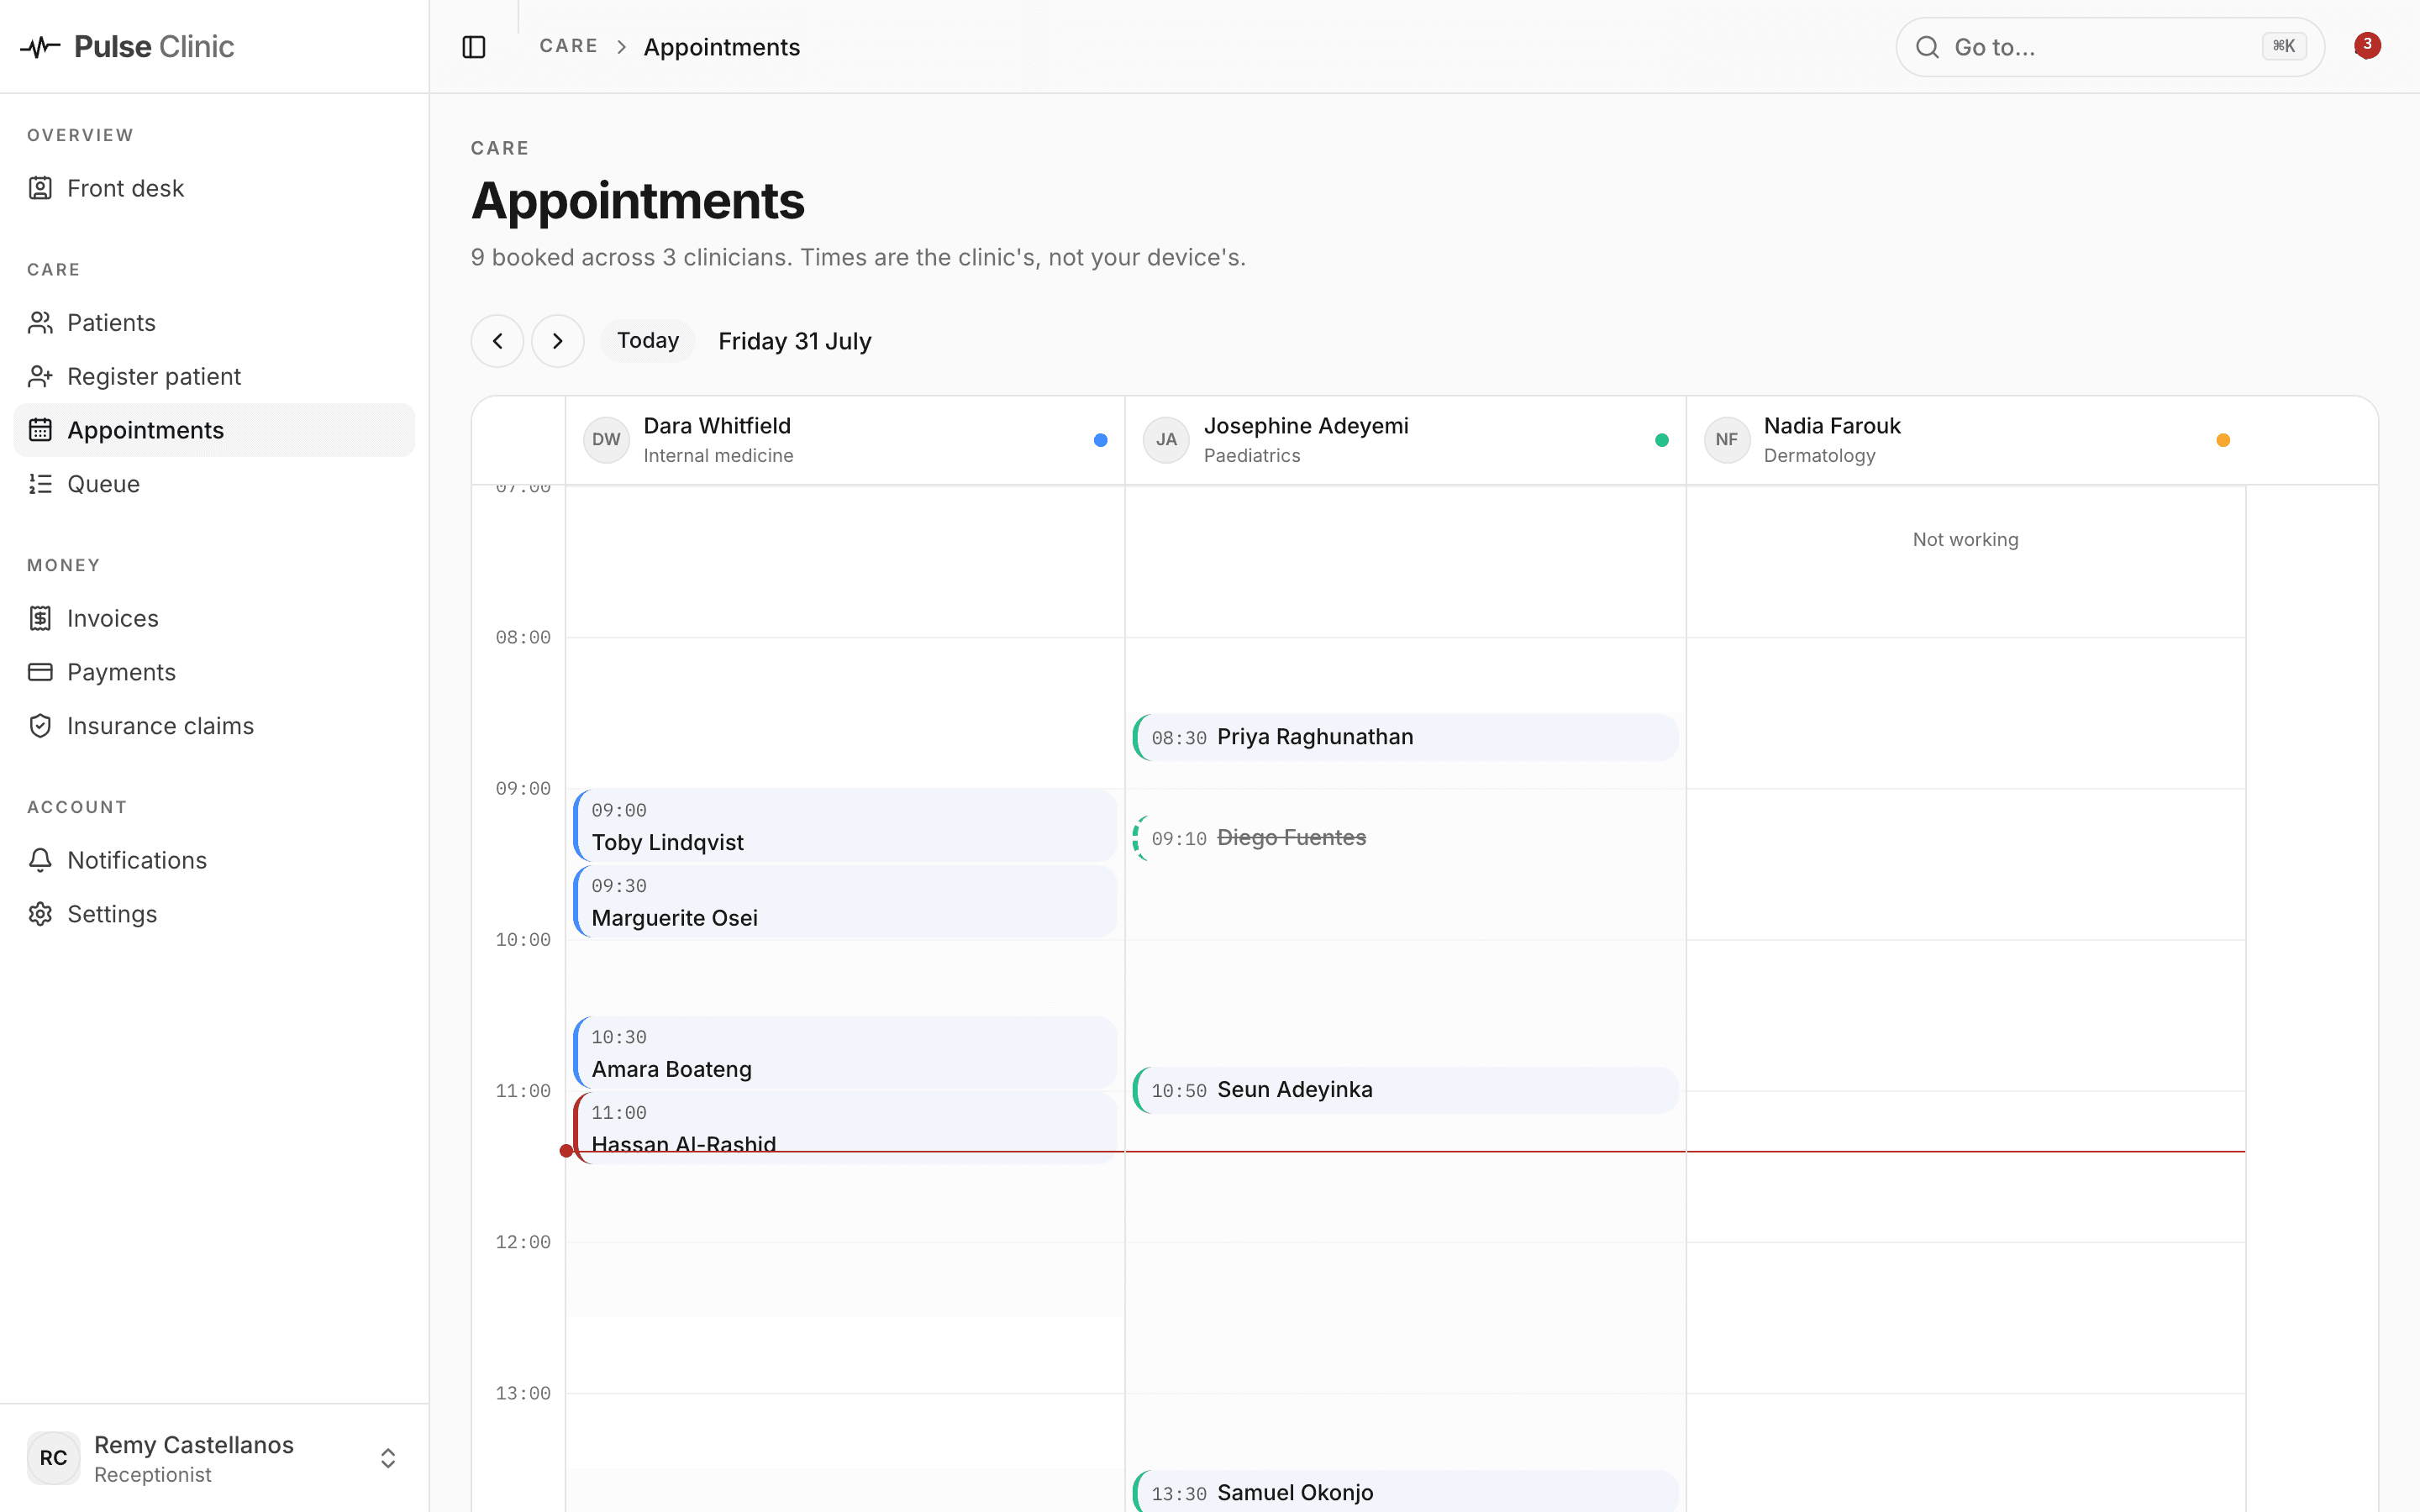The width and height of the screenshot is (2420, 1512).
Task: Open Settings in the sidebar
Action: (x=214, y=914)
